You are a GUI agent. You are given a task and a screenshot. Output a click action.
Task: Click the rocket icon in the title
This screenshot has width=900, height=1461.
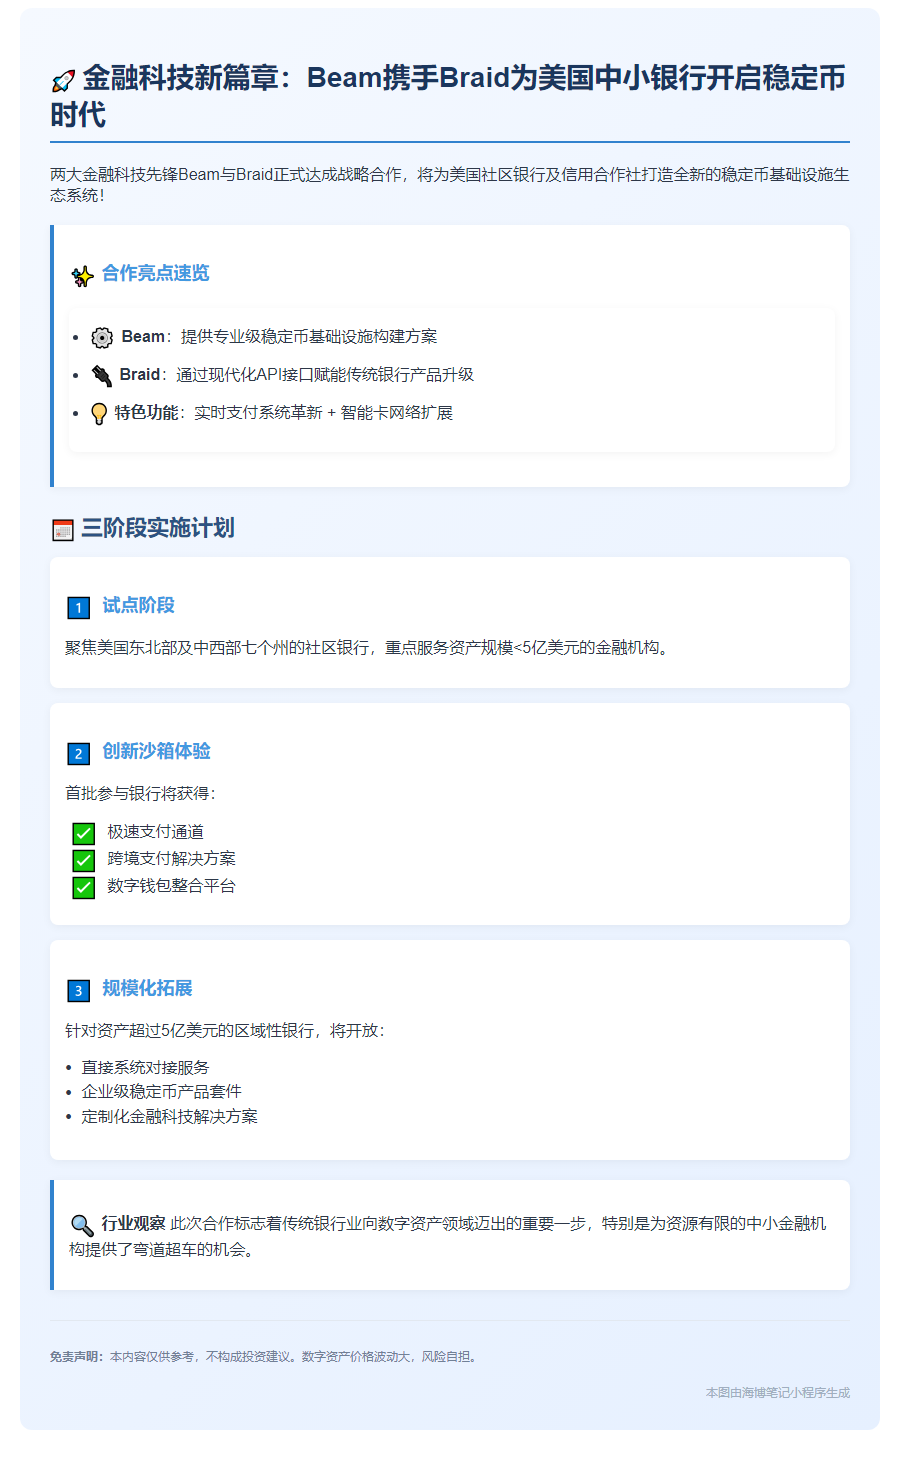[63, 81]
